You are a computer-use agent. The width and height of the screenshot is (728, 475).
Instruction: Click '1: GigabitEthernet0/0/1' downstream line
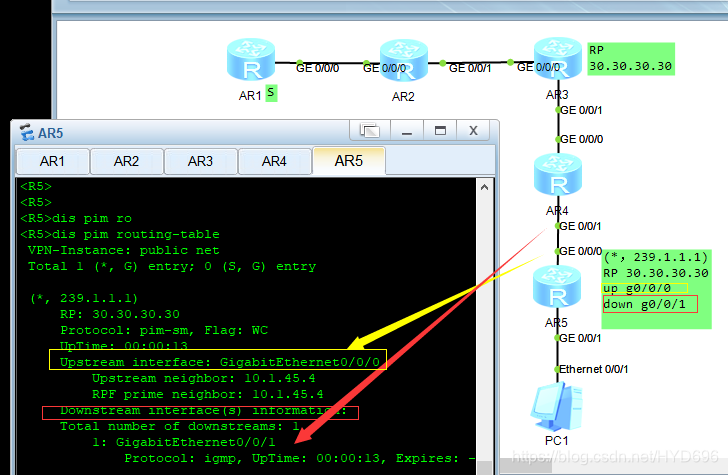coord(184,442)
